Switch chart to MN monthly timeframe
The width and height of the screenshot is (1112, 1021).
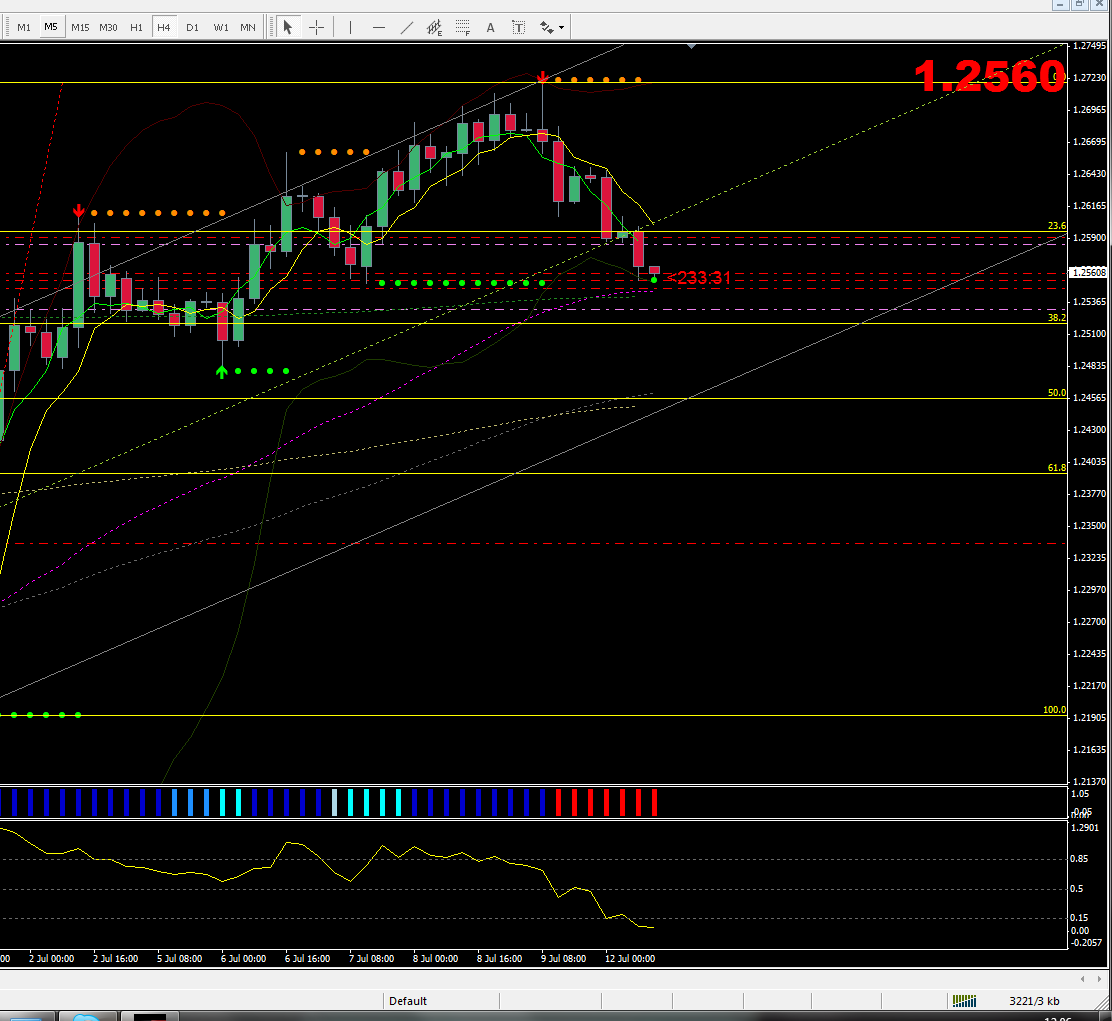pyautogui.click(x=248, y=28)
